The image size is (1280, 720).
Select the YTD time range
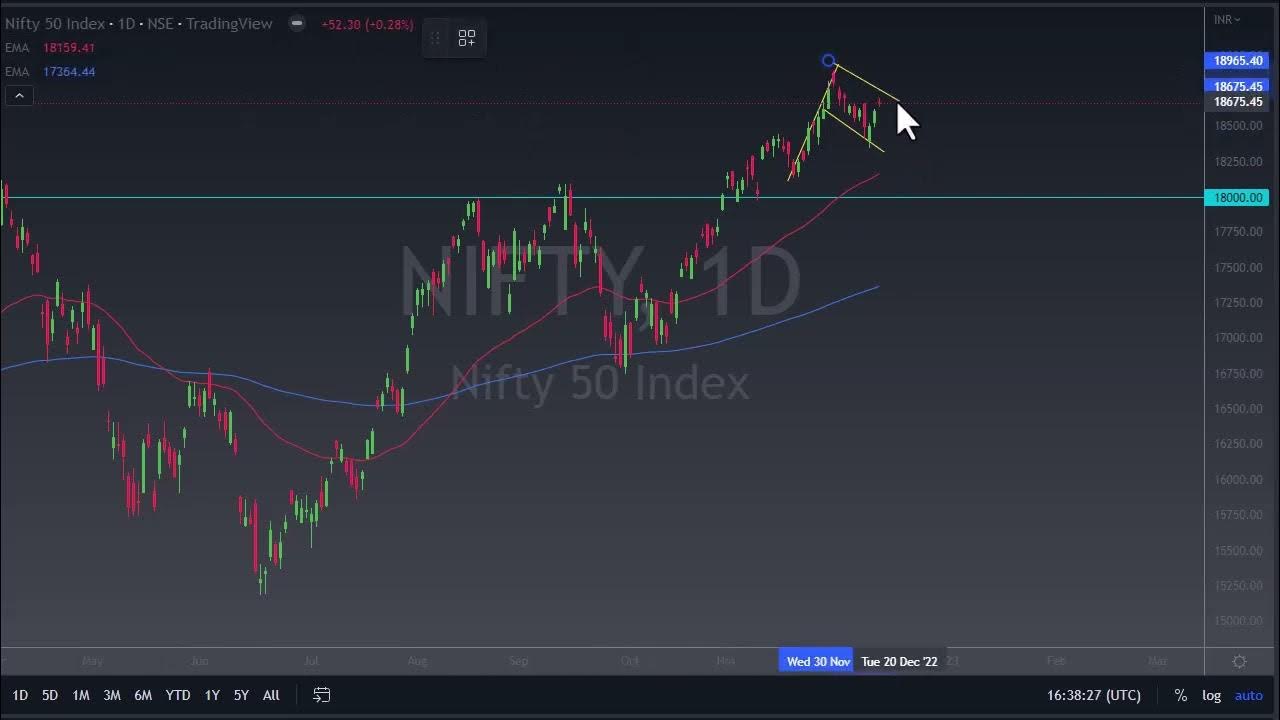tap(178, 695)
